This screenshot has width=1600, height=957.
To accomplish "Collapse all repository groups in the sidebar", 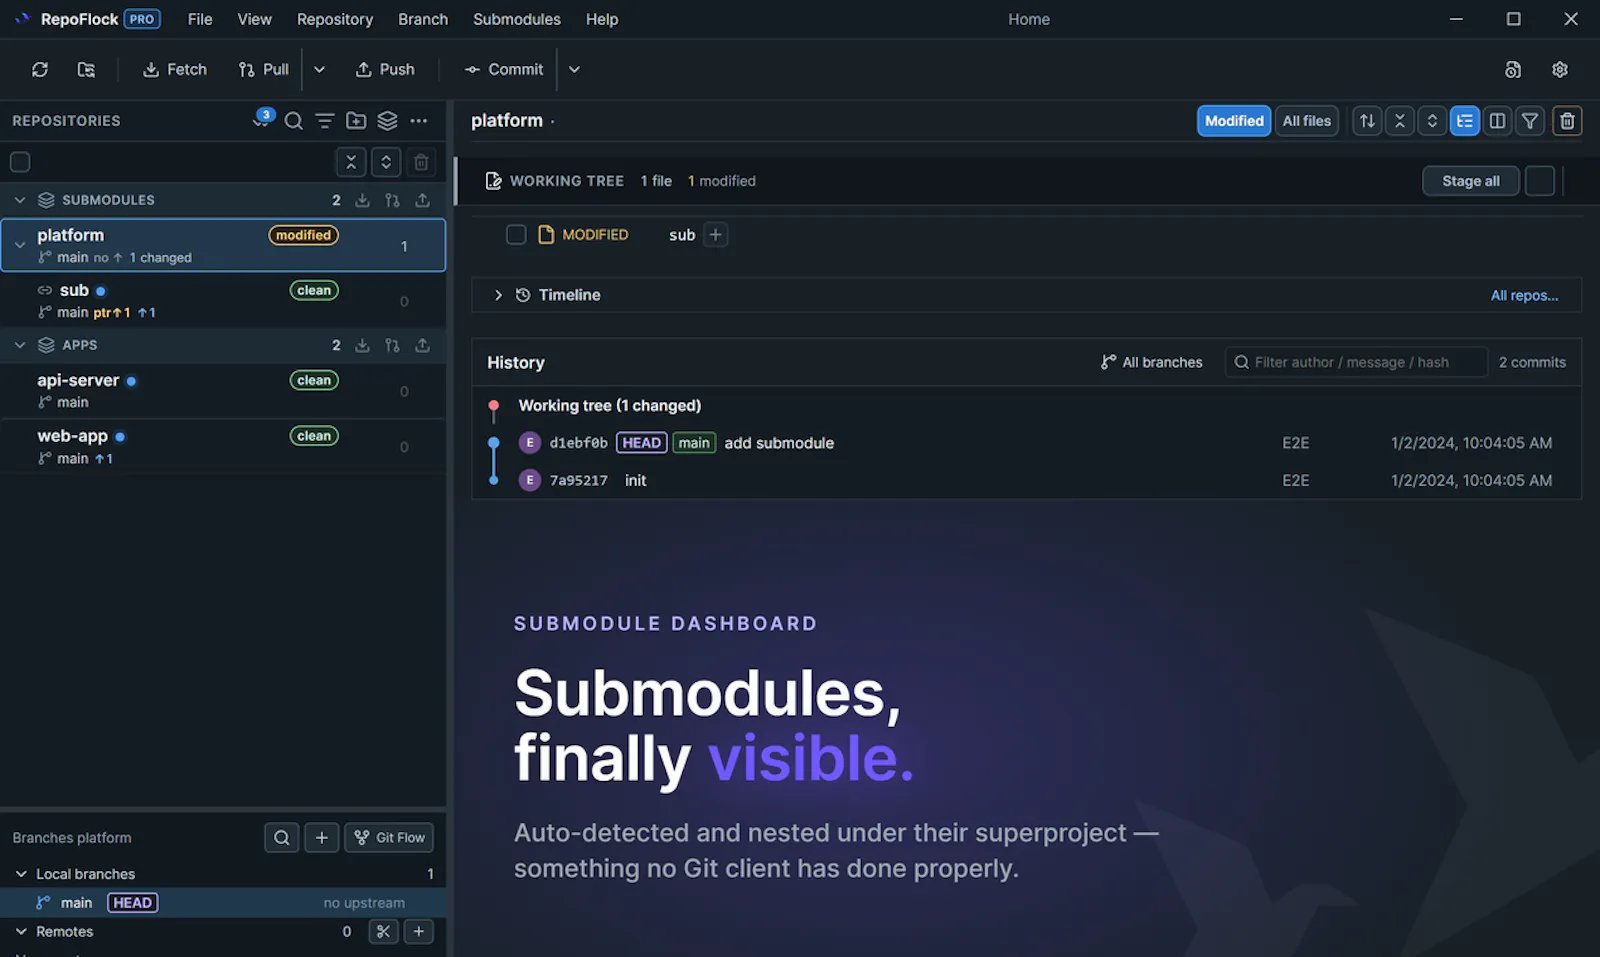I will coord(351,162).
